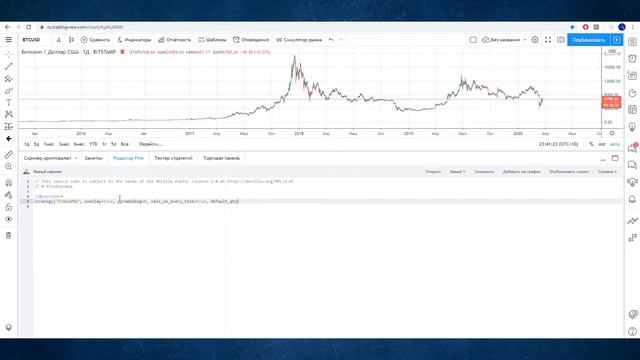Open the notifications bell icon
Viewport: 640px width, 360px height.
(632, 199)
